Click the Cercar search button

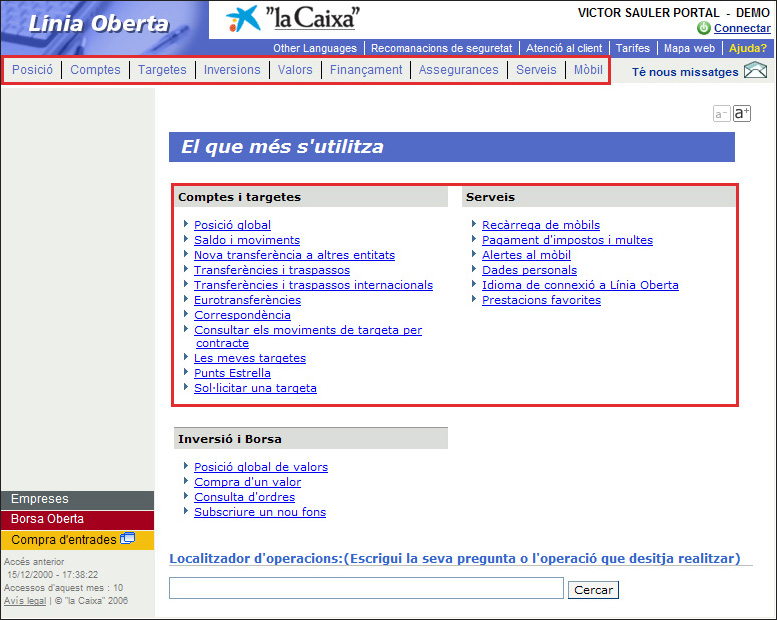point(593,590)
